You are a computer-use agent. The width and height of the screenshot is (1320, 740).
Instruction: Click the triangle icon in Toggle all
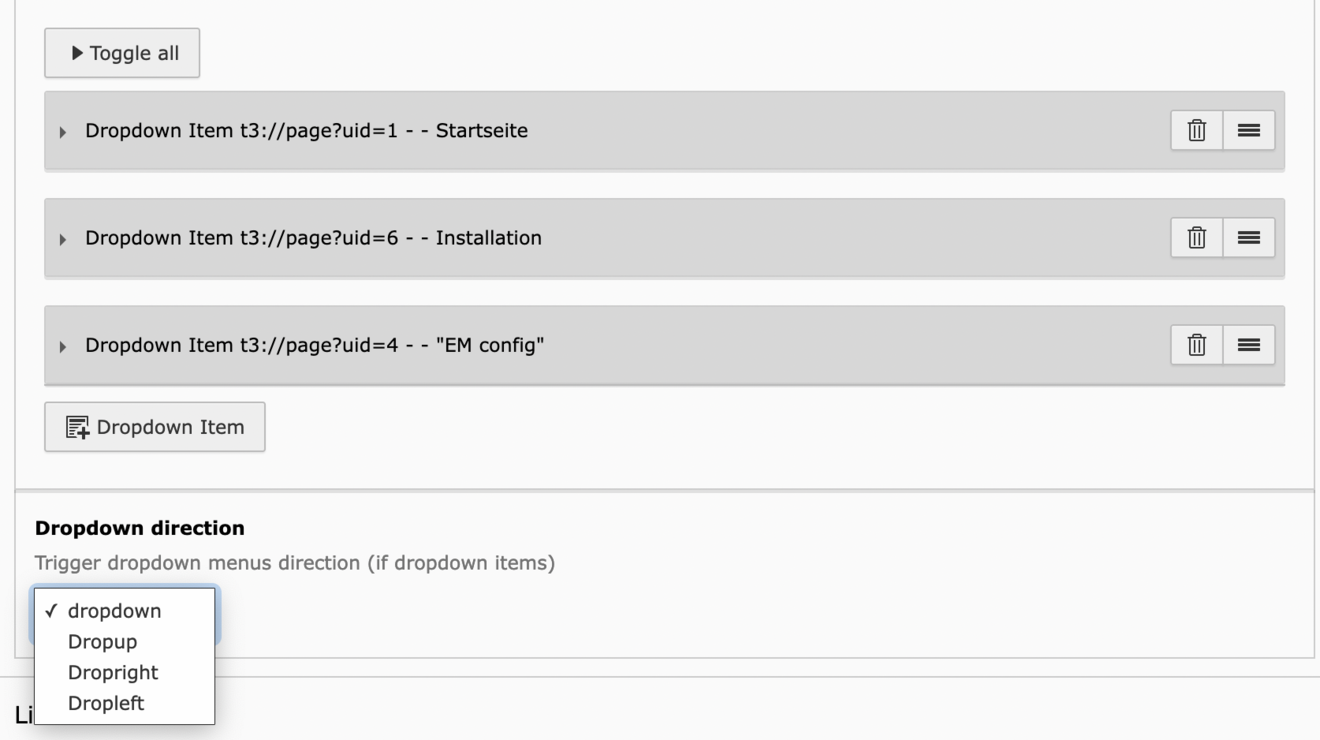coord(77,54)
